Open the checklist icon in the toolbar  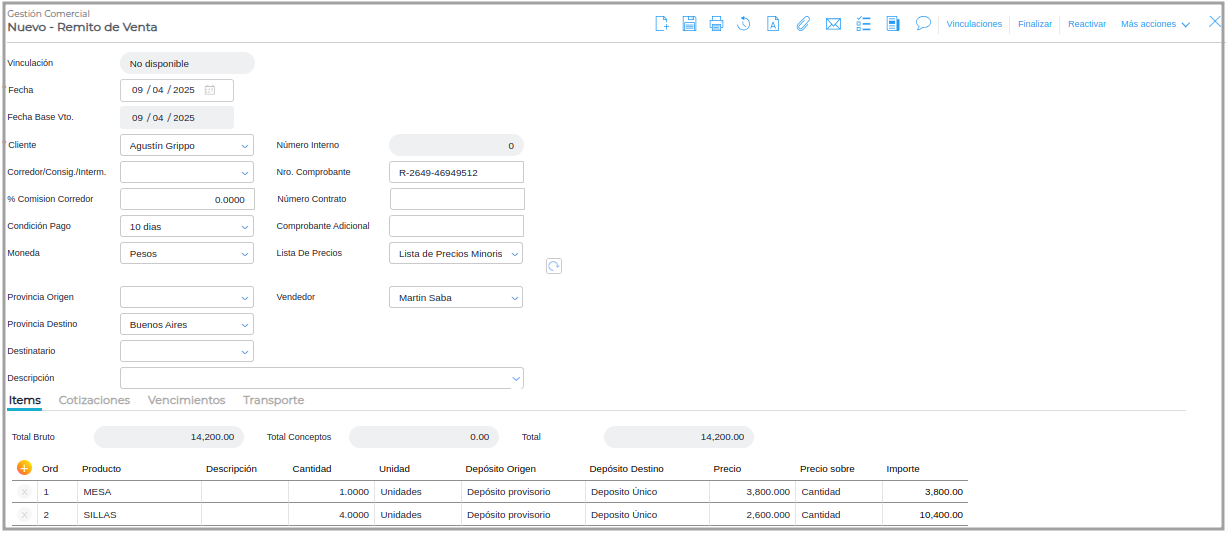point(865,24)
